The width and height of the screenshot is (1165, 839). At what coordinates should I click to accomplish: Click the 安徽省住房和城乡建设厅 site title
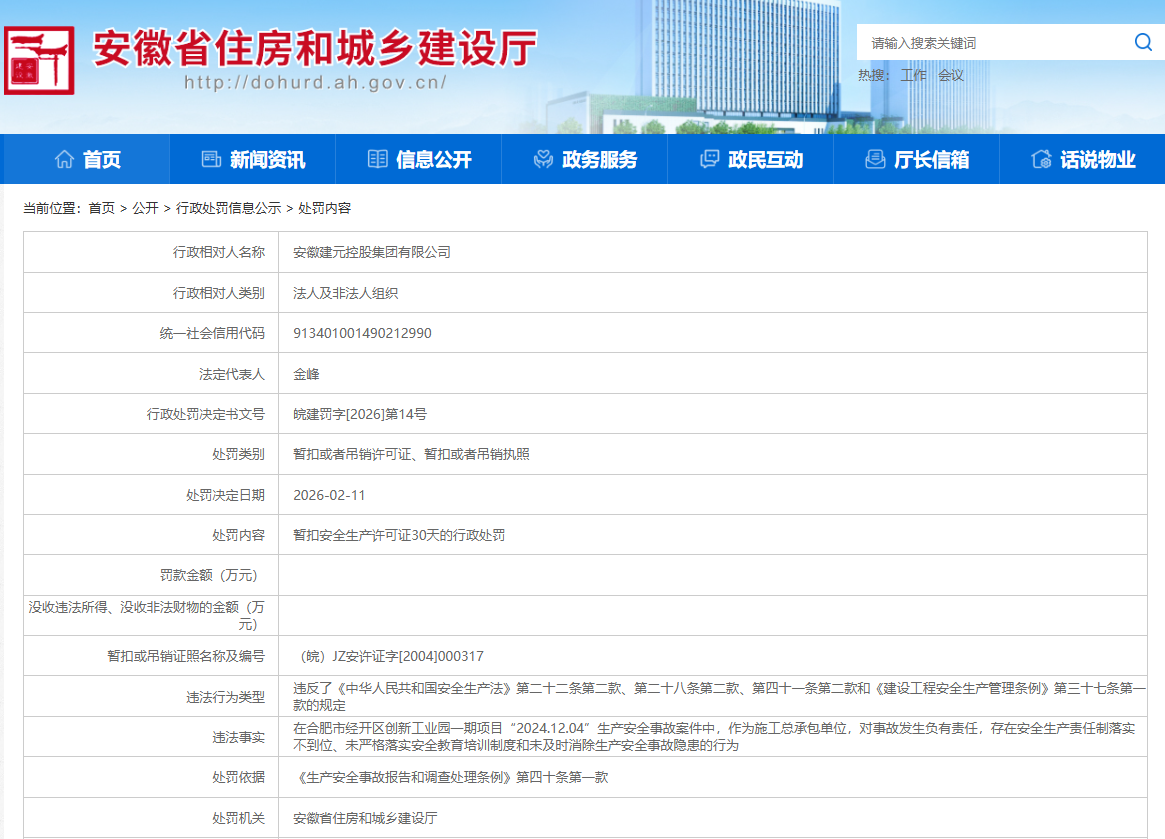click(x=315, y=48)
